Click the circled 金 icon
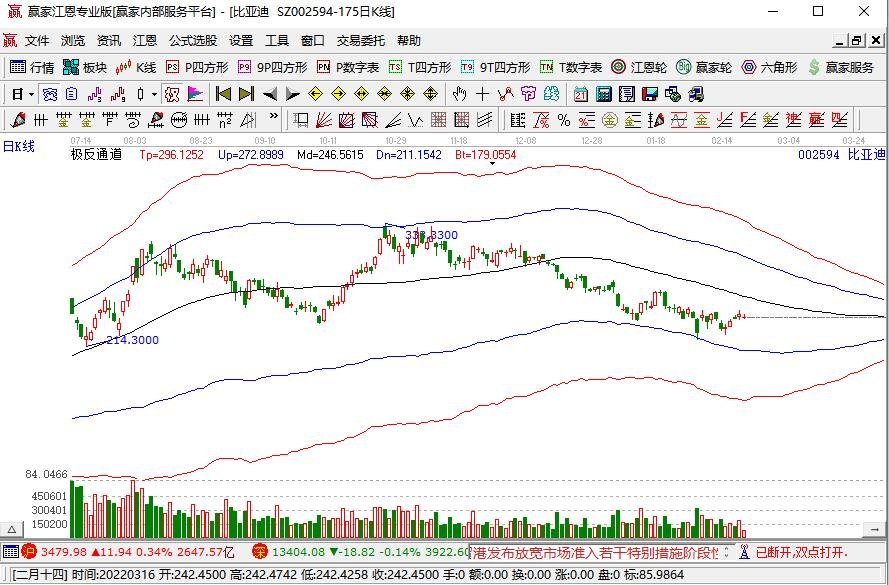This screenshot has width=889, height=585. click(609, 120)
